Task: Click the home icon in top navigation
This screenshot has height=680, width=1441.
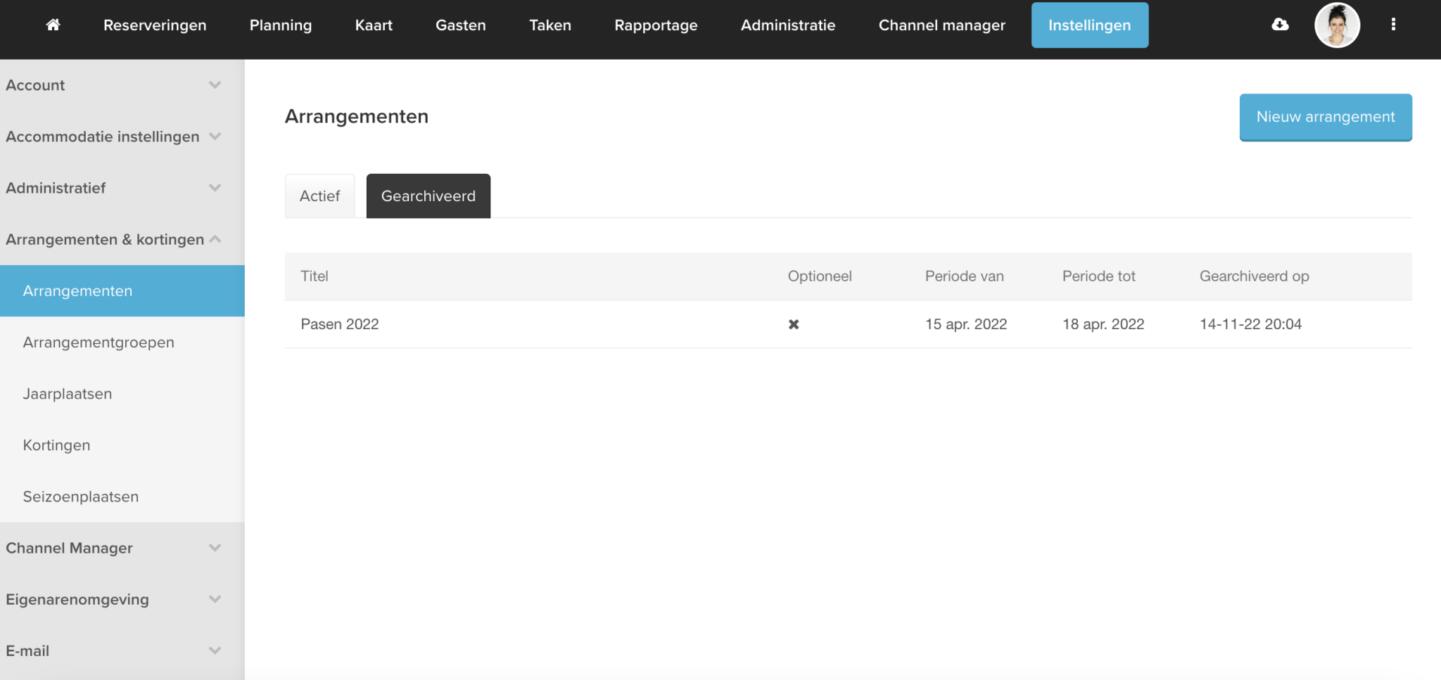Action: point(53,25)
